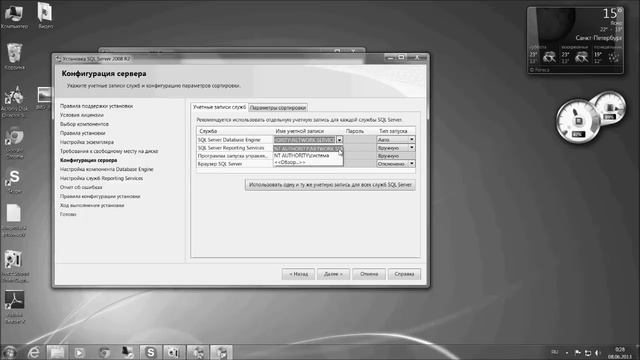The image size is (640, 360).
Task: Click Правила установки step in sidebar
Action: point(82,133)
